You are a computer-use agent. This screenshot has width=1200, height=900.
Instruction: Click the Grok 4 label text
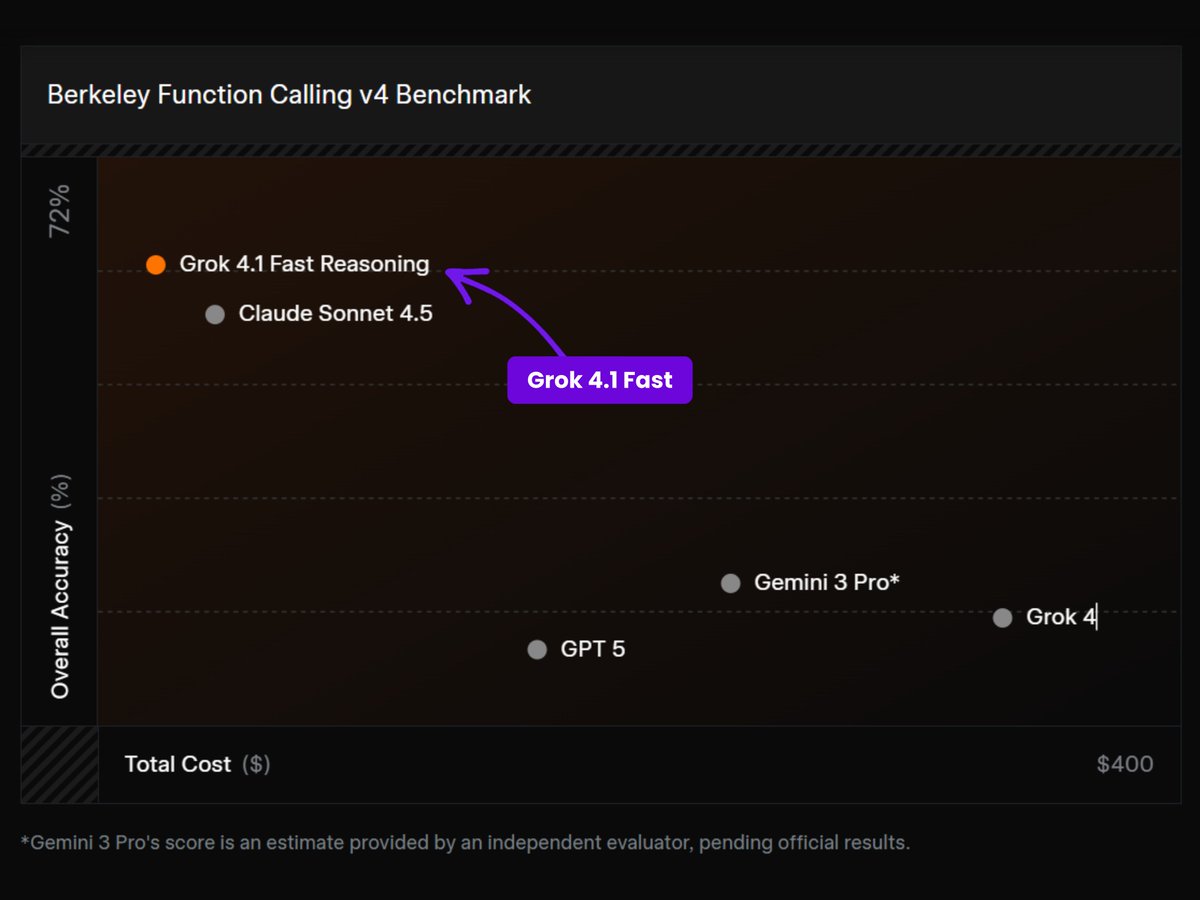1060,617
